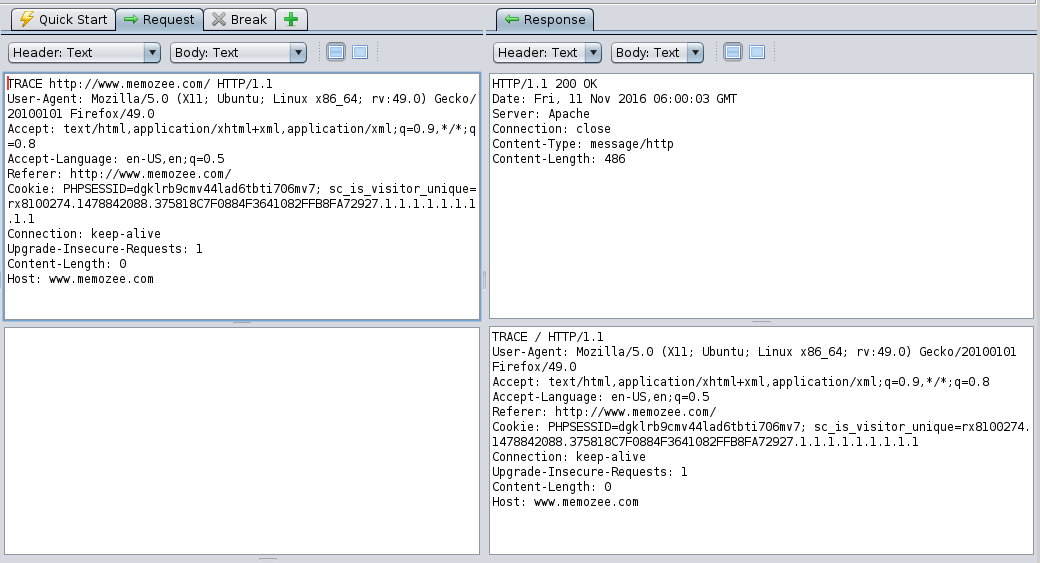The height and width of the screenshot is (563, 1040).
Task: Click the request header text area
Action: point(242,196)
